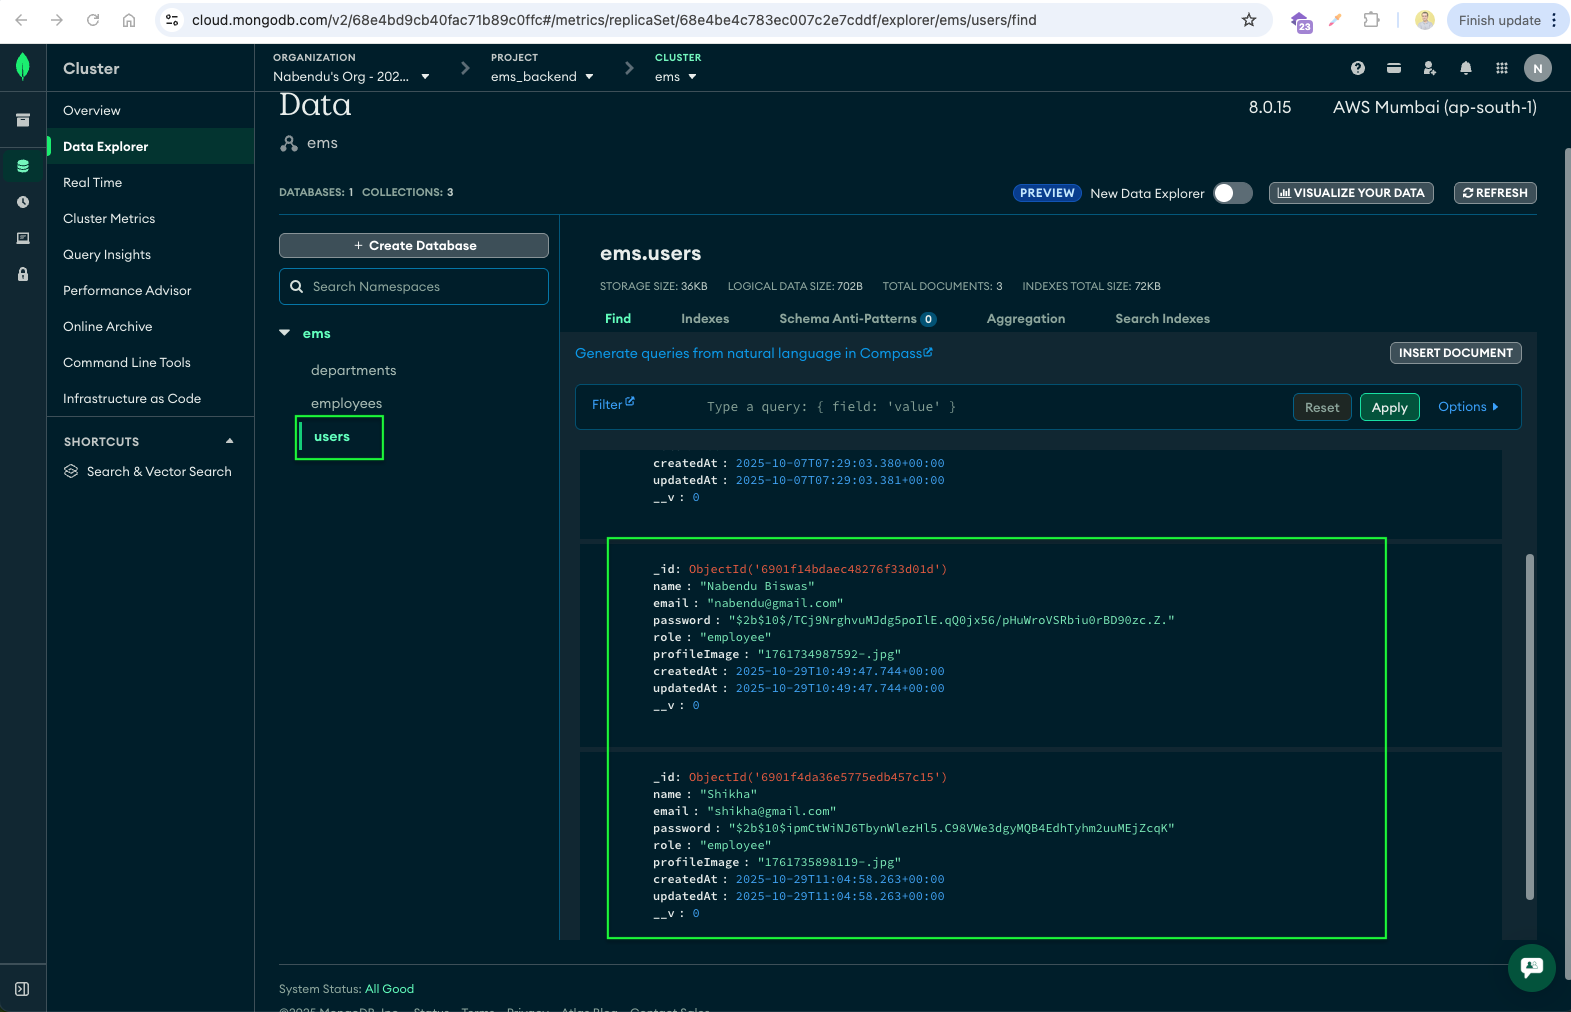Image resolution: width=1571 pixels, height=1012 pixels.
Task: Click Visualize Your Data button
Action: click(1351, 193)
